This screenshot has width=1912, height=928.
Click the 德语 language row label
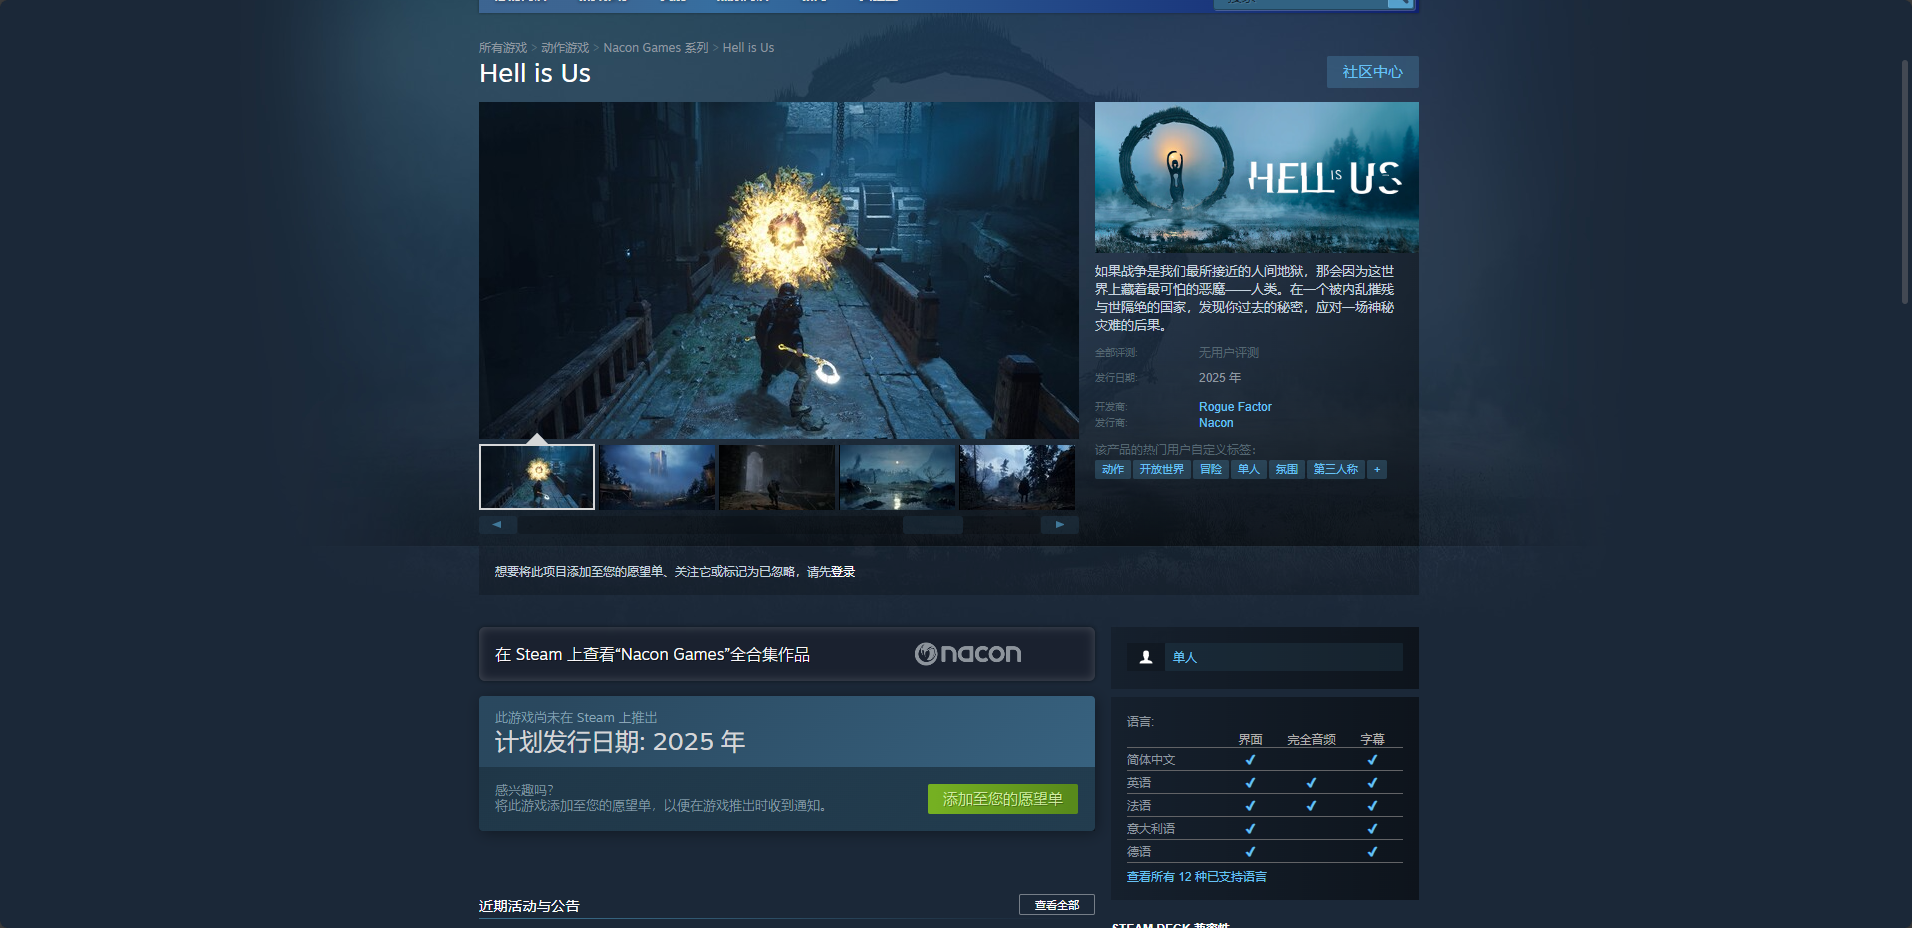pos(1139,852)
